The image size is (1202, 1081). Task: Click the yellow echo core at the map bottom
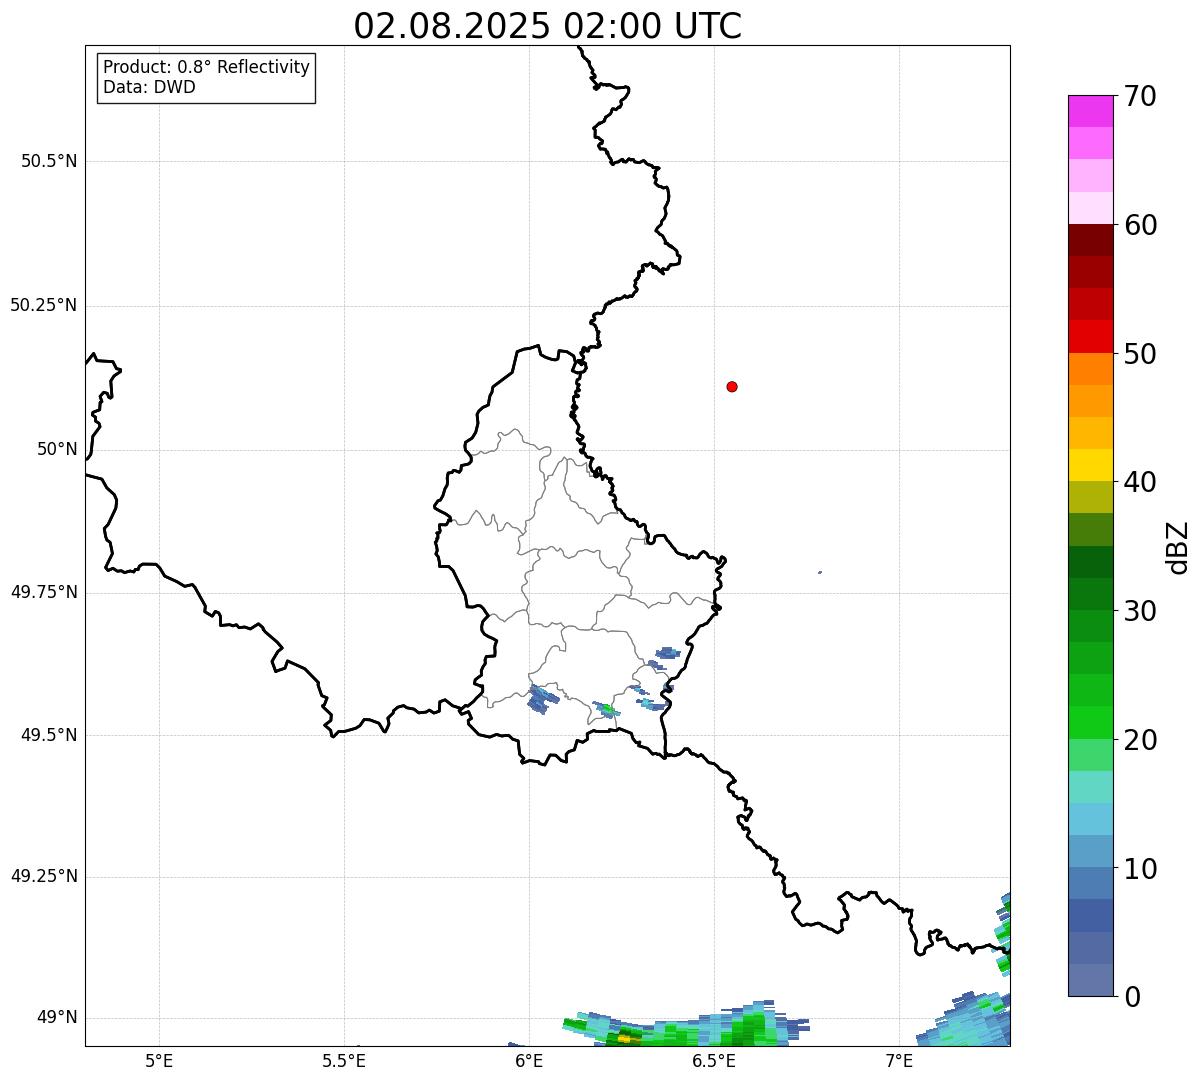(x=624, y=1039)
